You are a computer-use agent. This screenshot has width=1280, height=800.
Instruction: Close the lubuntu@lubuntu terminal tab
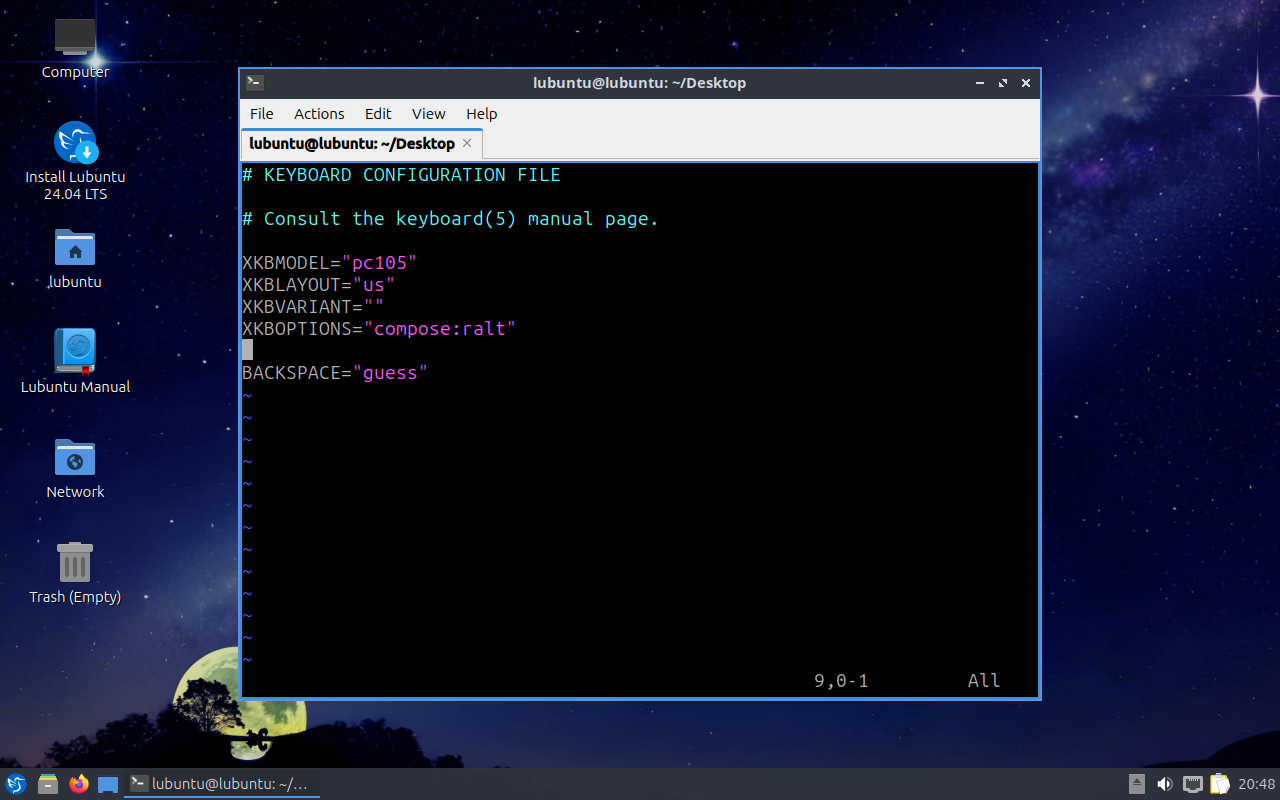coord(467,143)
